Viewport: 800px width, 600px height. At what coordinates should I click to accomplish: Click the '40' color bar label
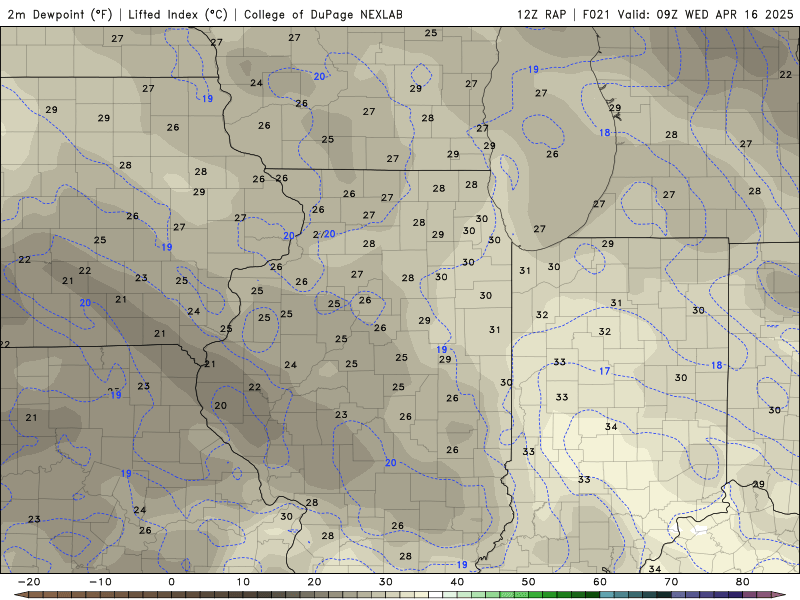click(x=457, y=582)
